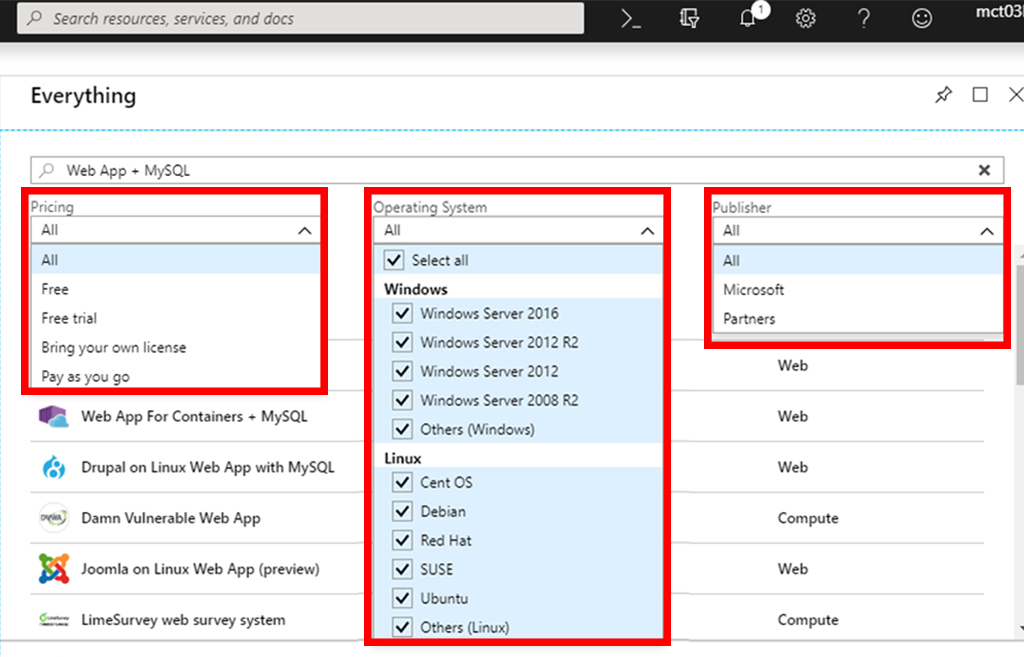
Task: Filter by Microsoft publisher
Action: pos(858,289)
